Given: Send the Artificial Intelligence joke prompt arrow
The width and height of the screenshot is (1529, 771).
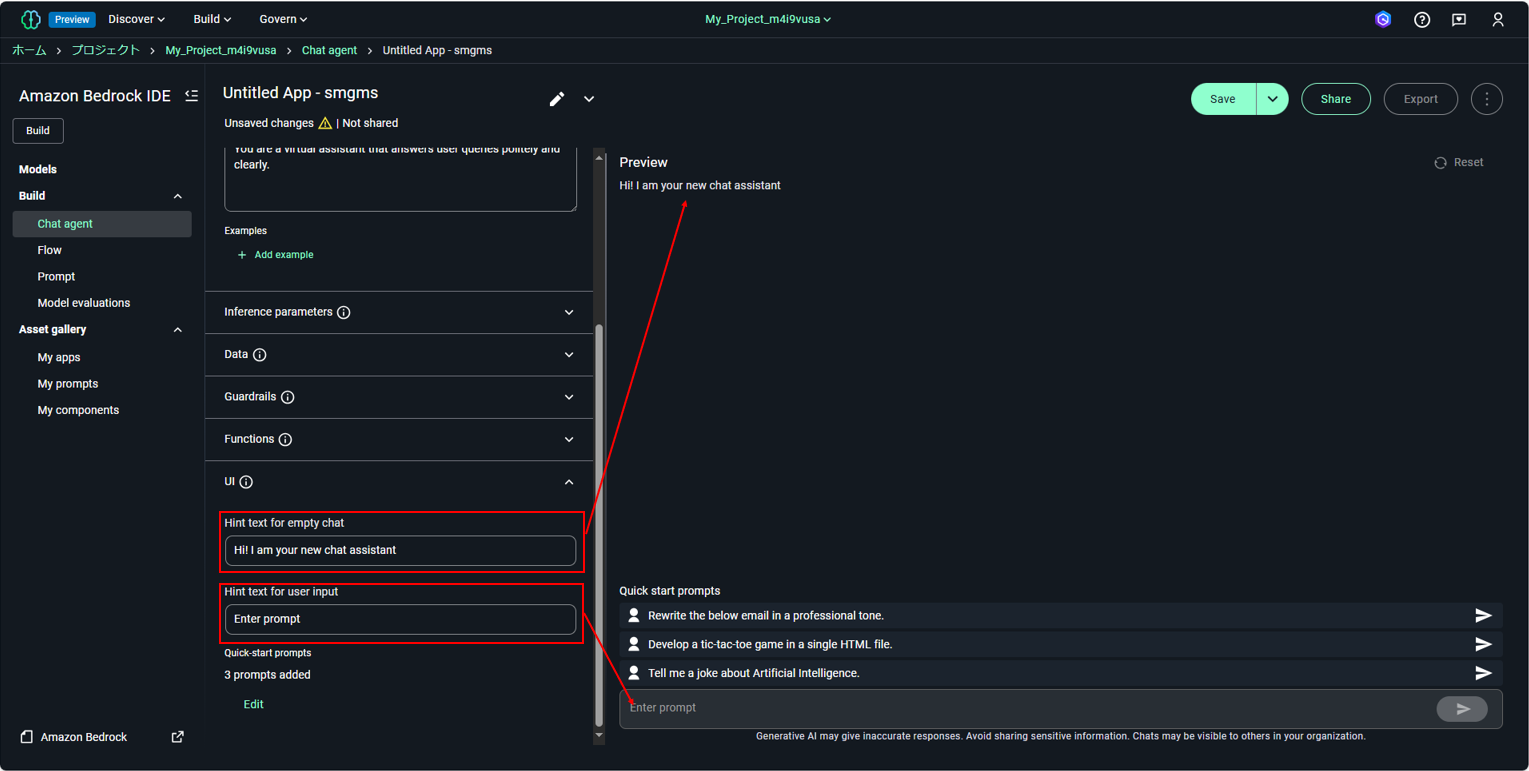Looking at the screenshot, I should coord(1483,673).
